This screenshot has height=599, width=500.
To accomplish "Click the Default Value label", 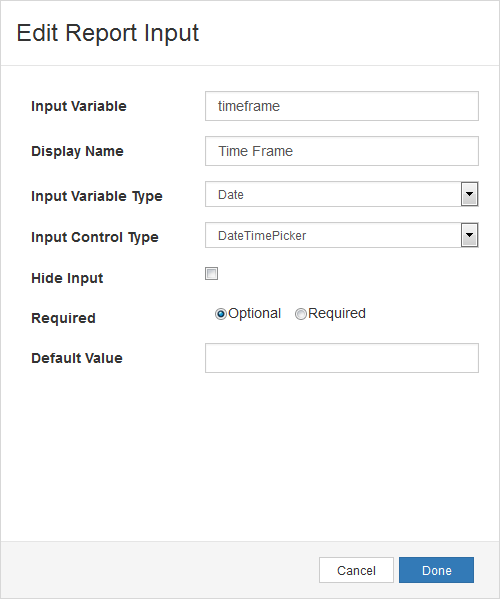I will point(77,358).
